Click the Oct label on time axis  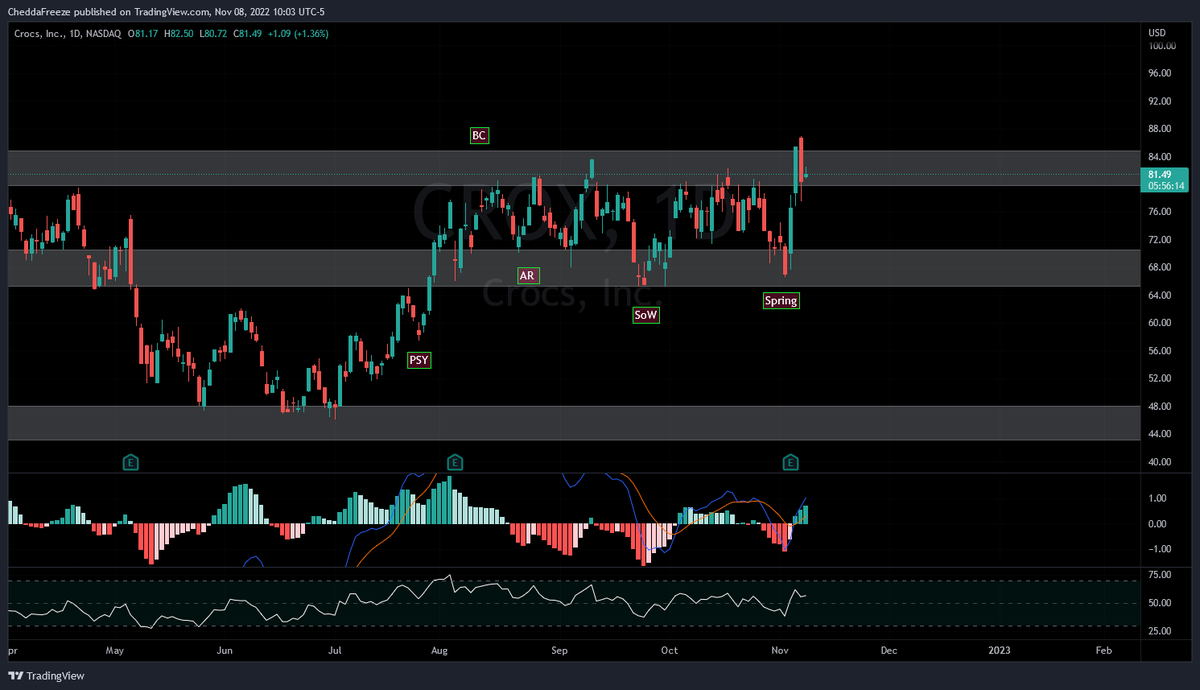tap(669, 650)
